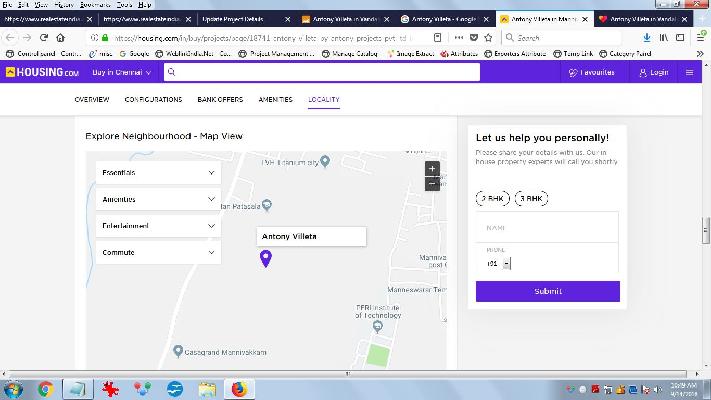Click the Firefox Search box
Viewport: 711px width, 400px height.
point(561,38)
